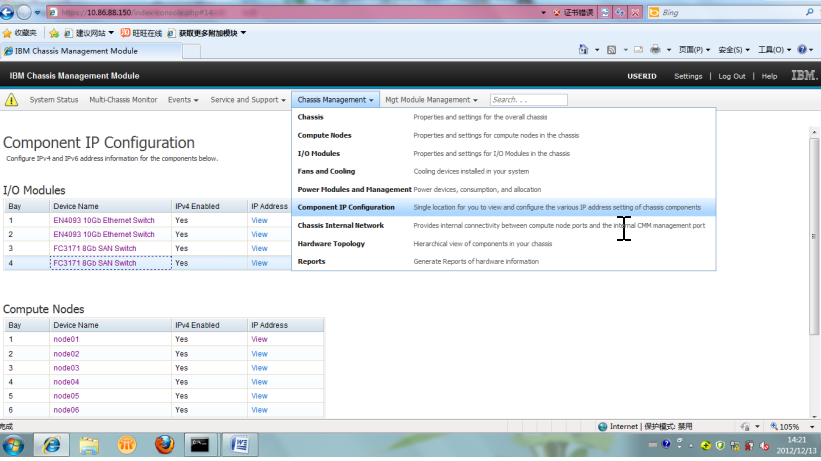Click the Settings link in header
Viewport: 821px width, 461px height.
tap(688, 76)
